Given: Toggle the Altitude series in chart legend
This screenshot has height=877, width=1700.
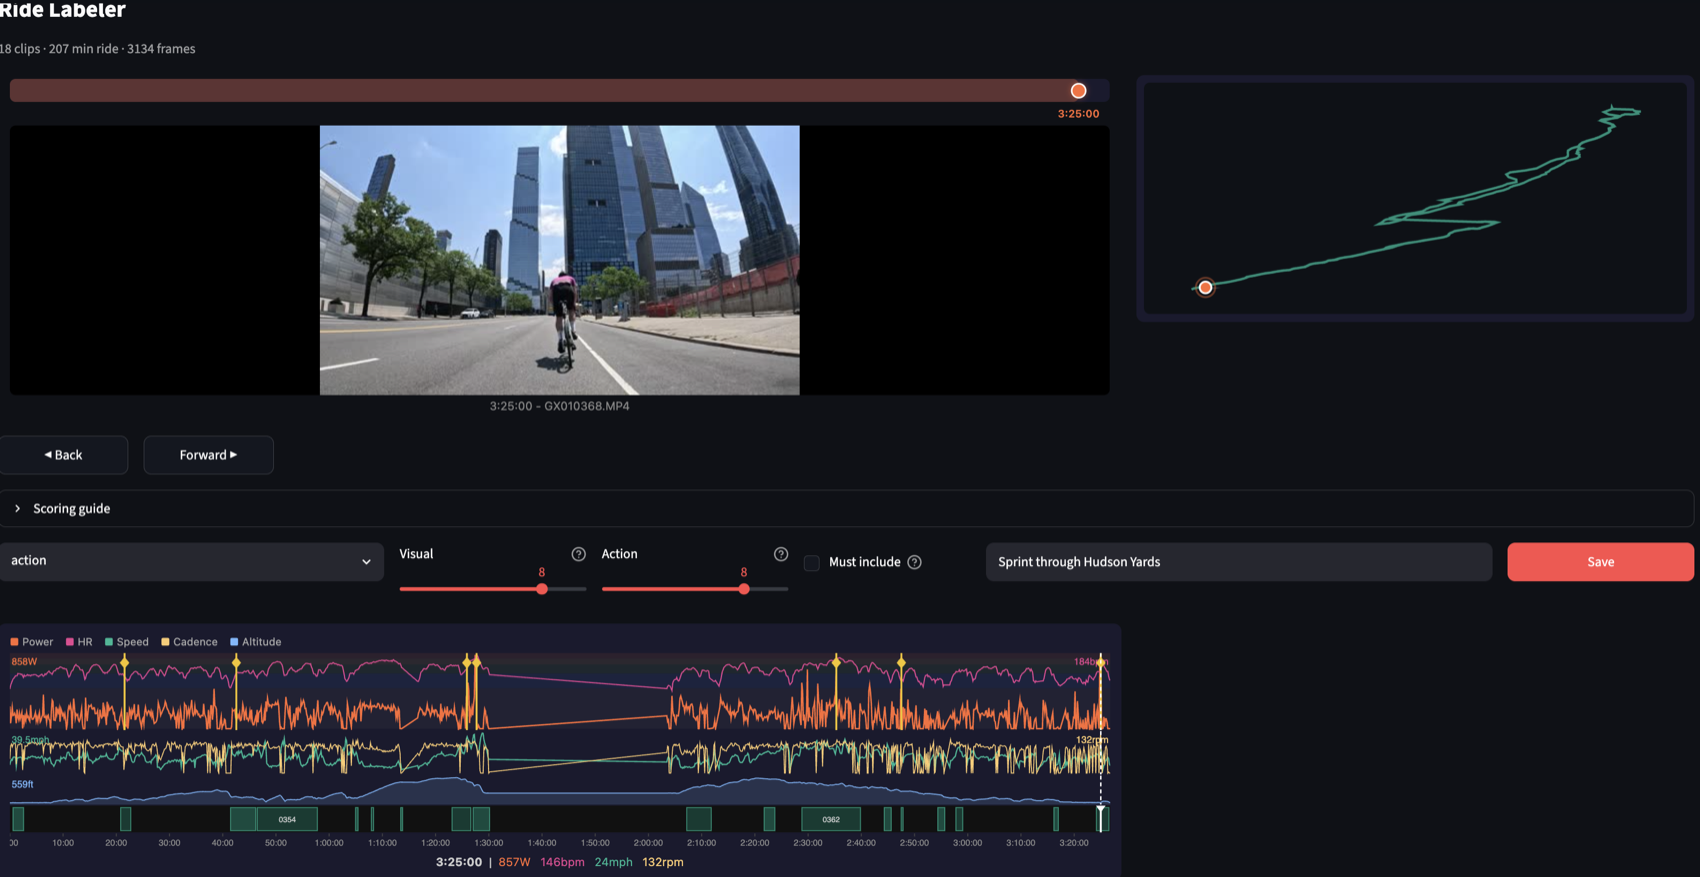Looking at the screenshot, I should 256,642.
